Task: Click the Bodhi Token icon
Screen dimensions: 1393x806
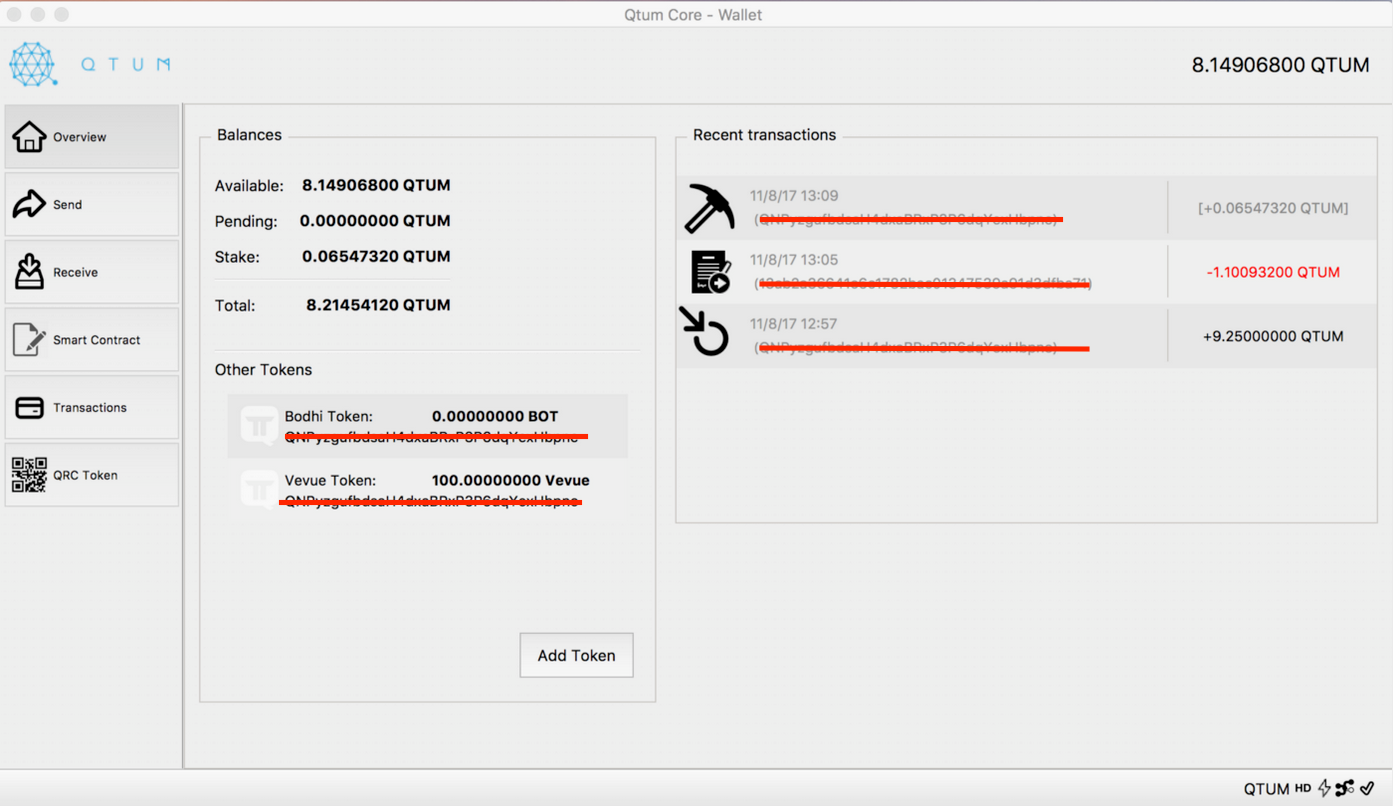Action: 260,425
